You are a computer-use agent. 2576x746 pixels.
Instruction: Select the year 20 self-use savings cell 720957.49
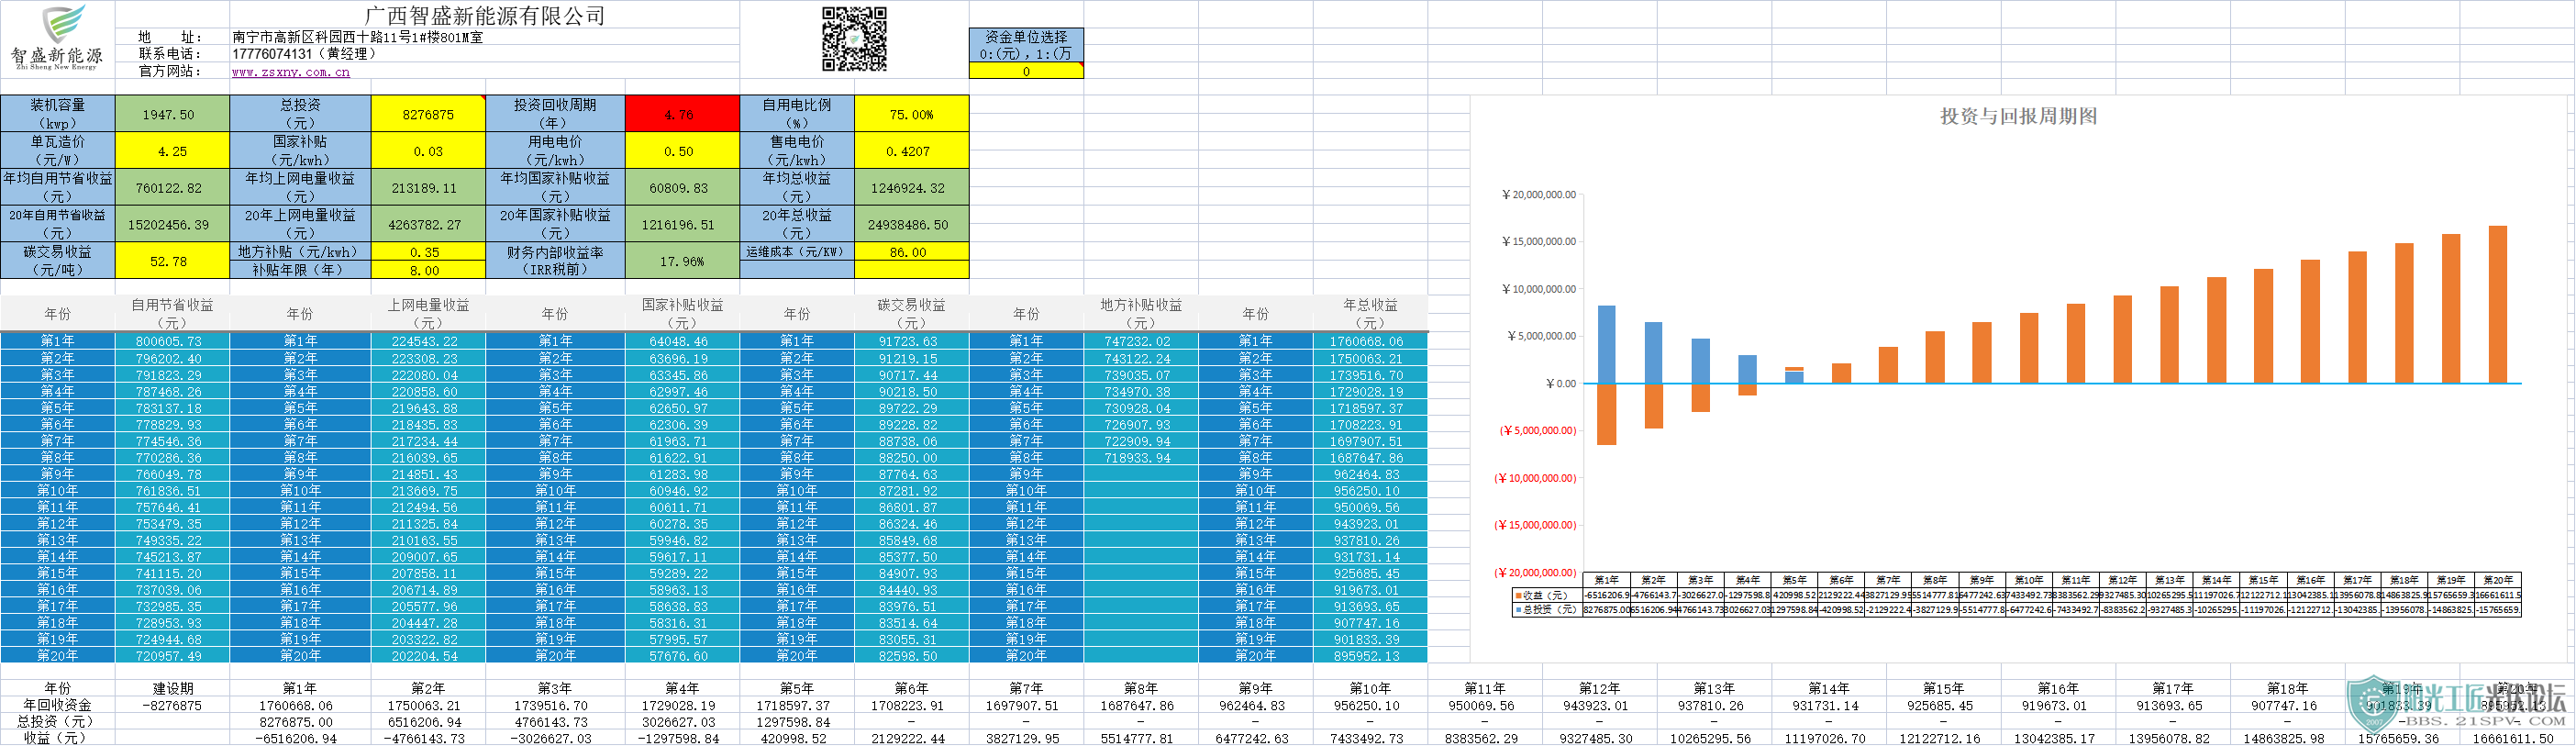coord(172,656)
